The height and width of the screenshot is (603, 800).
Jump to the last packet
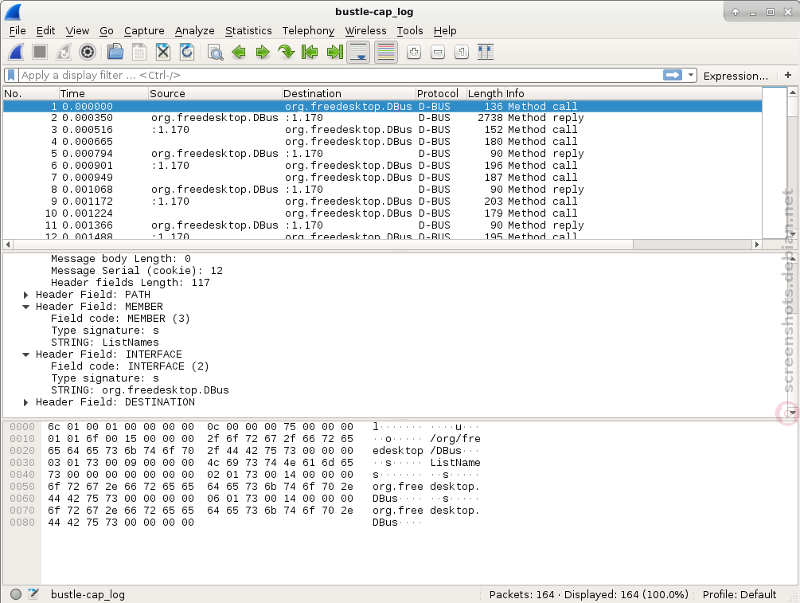click(334, 52)
